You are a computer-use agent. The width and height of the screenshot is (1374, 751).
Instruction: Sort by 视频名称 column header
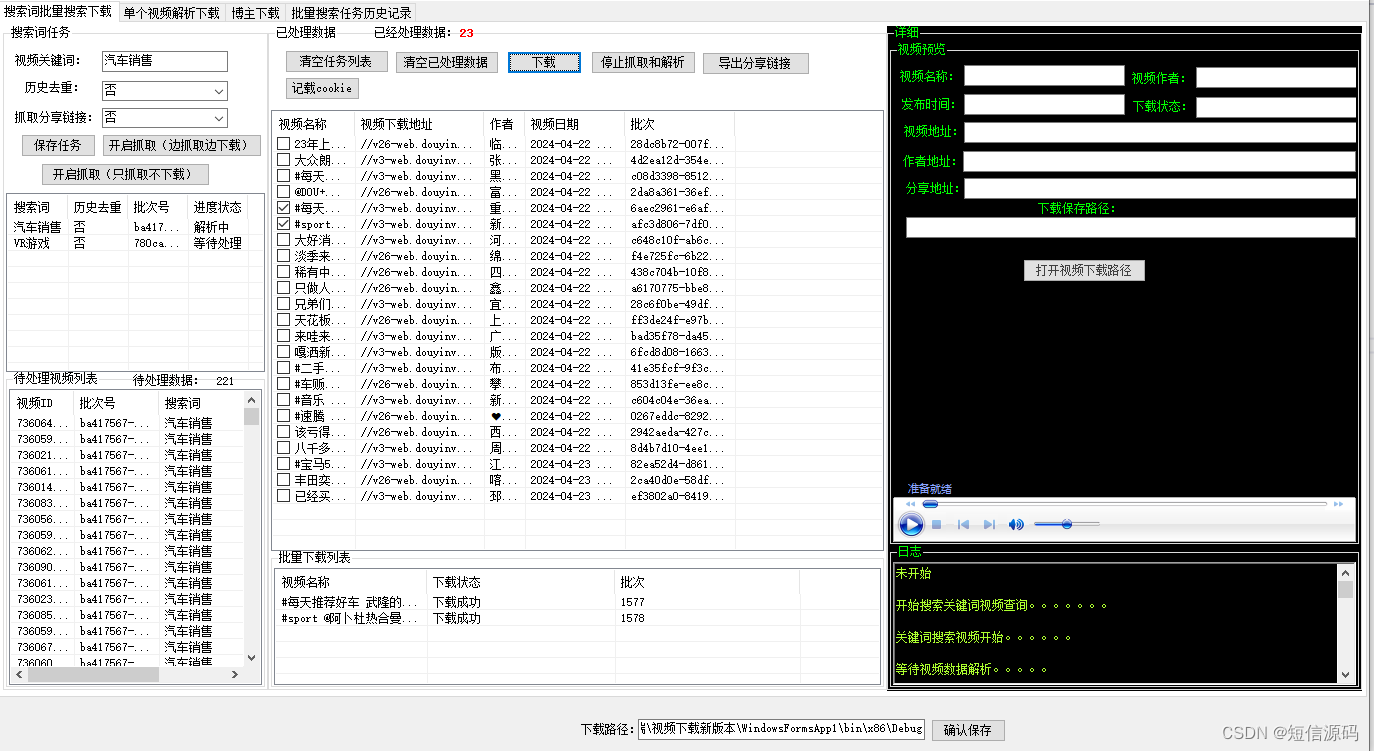[x=313, y=124]
